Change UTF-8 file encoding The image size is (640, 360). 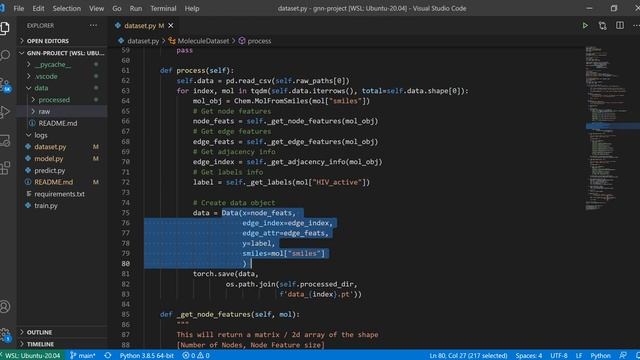(x=559, y=356)
